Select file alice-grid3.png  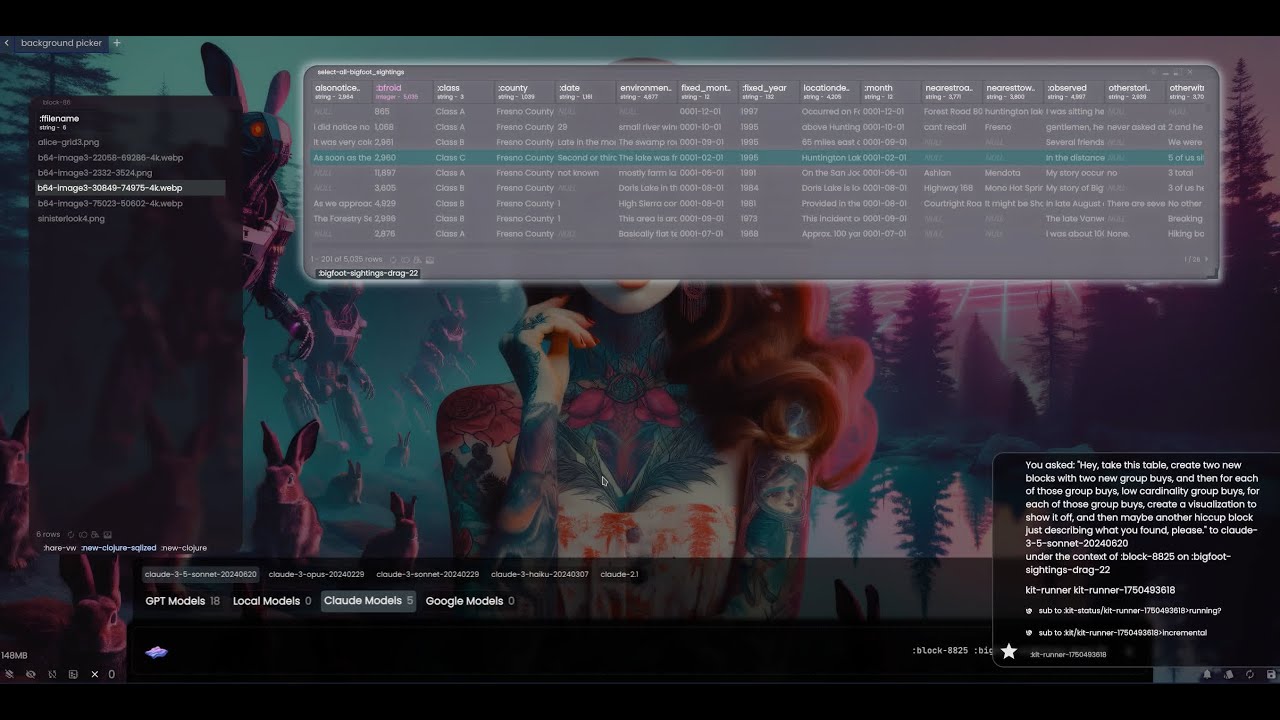pyautogui.click(x=68, y=142)
